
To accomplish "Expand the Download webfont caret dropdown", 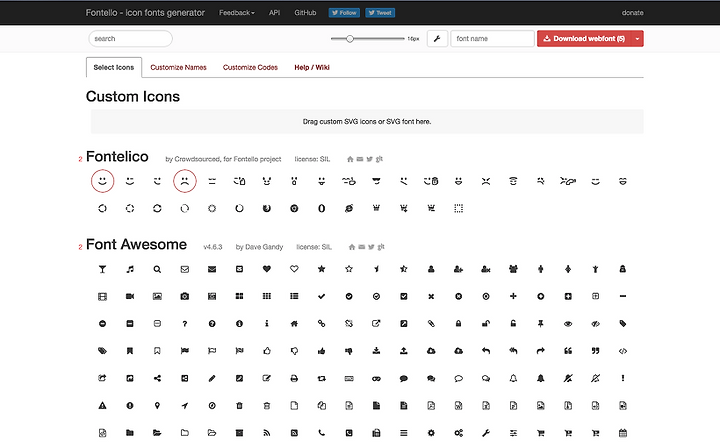I will click(637, 39).
